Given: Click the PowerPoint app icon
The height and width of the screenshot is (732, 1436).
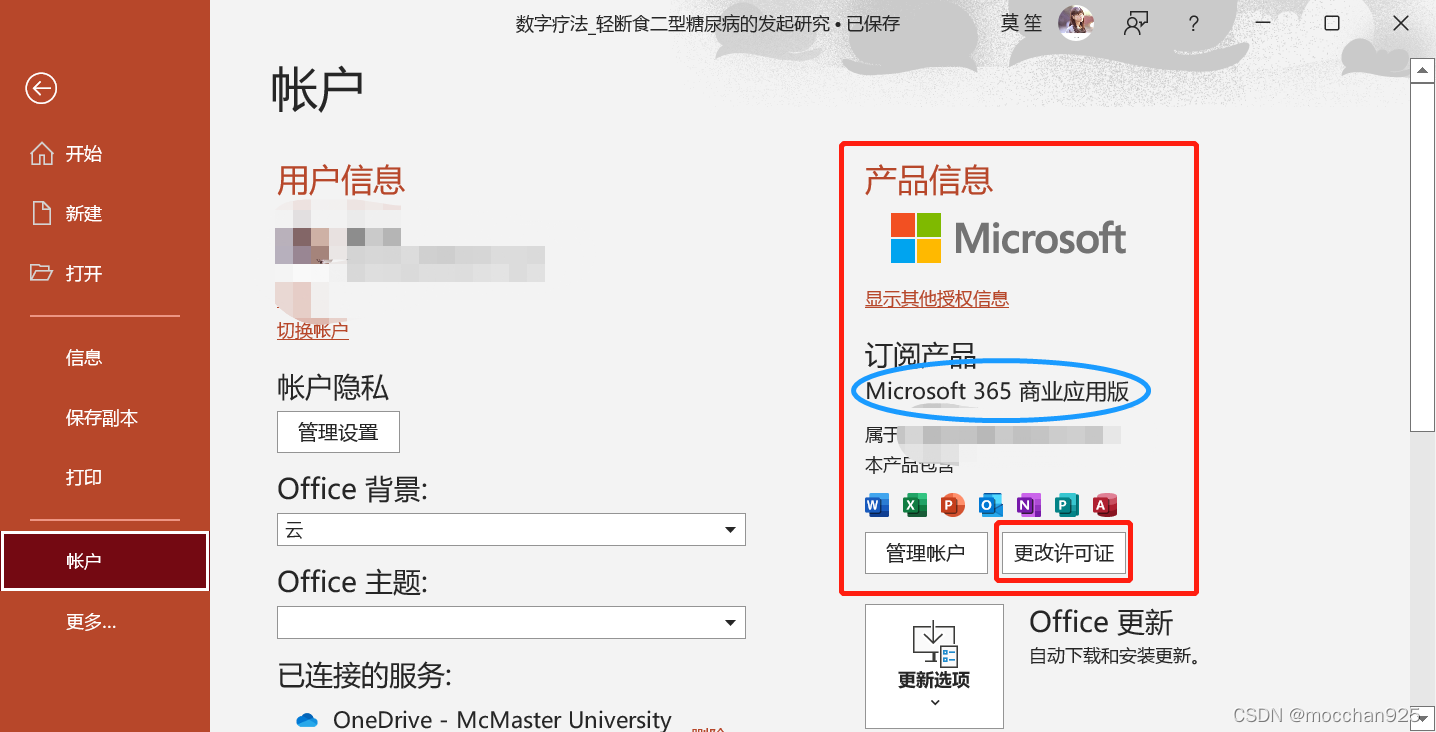Looking at the screenshot, I should point(952,505).
